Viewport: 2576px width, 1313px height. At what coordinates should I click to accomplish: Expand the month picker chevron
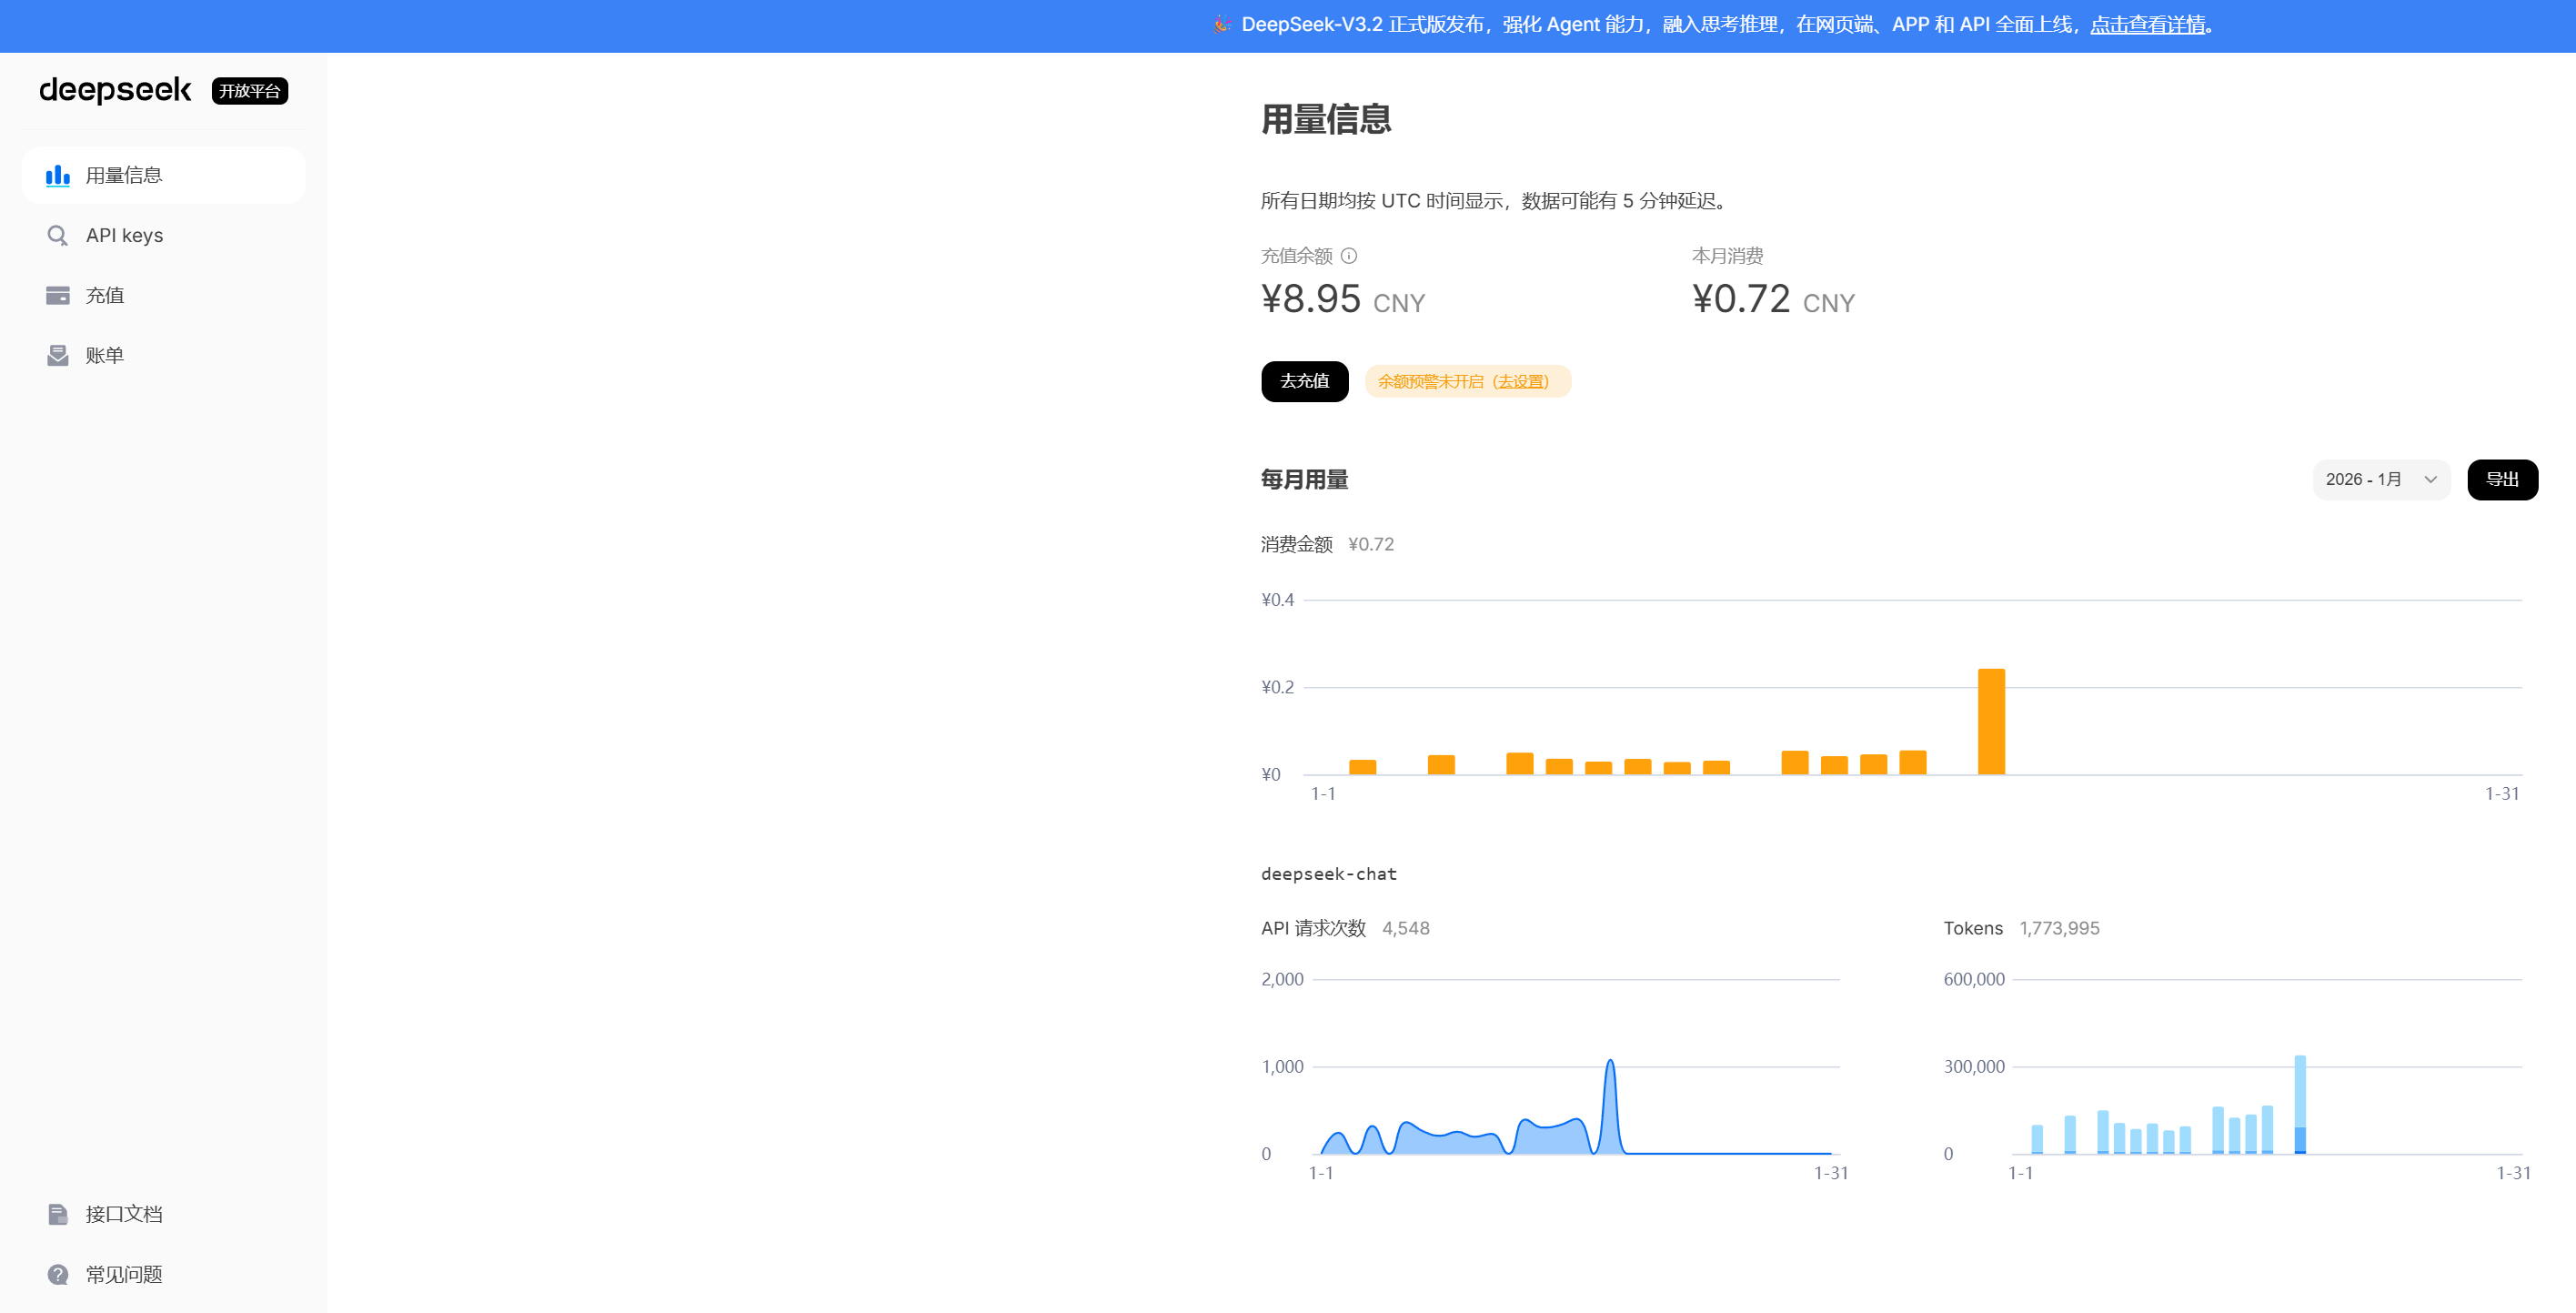pyautogui.click(x=2430, y=479)
